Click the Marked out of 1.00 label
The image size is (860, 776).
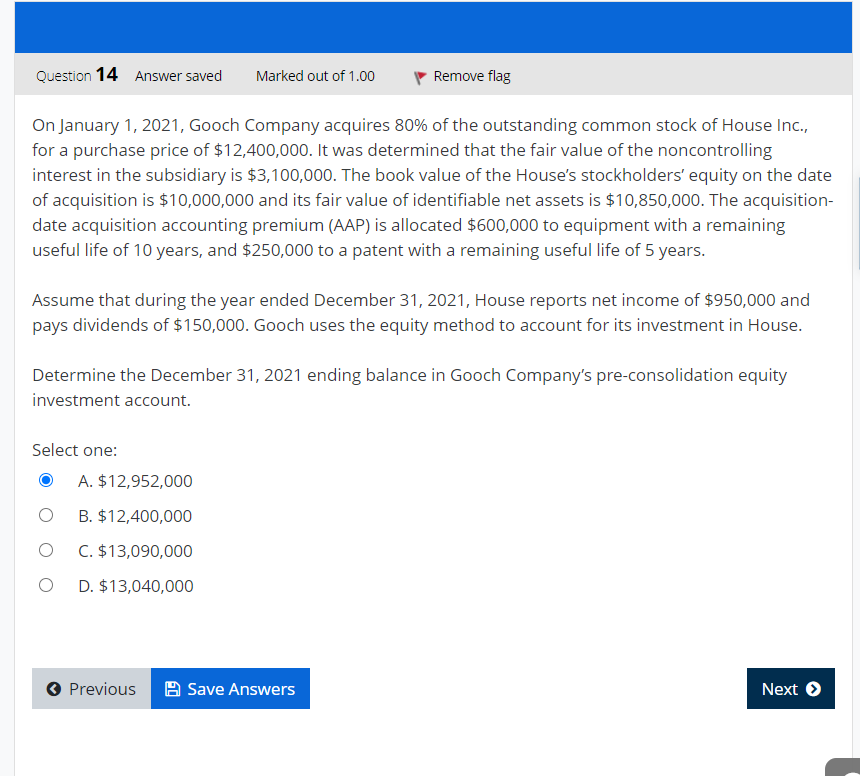point(315,75)
